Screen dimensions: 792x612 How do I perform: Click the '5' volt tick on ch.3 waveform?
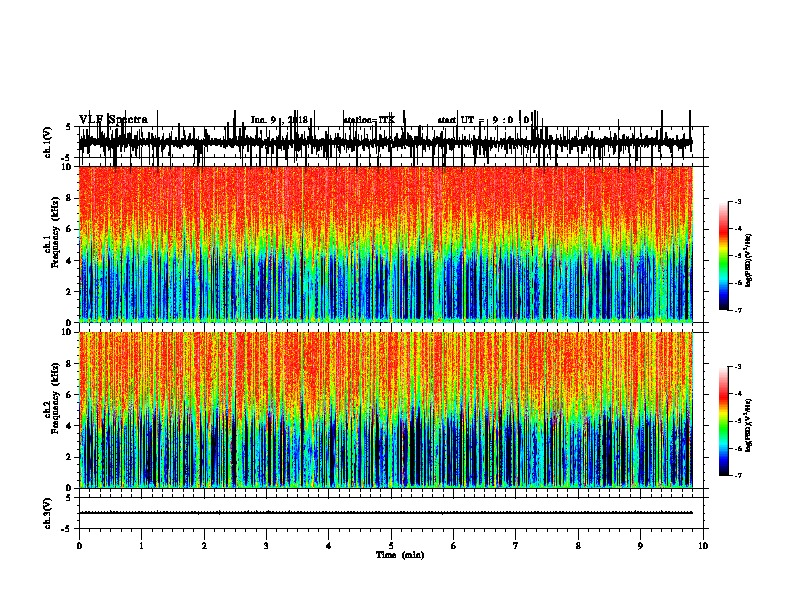tap(69, 498)
